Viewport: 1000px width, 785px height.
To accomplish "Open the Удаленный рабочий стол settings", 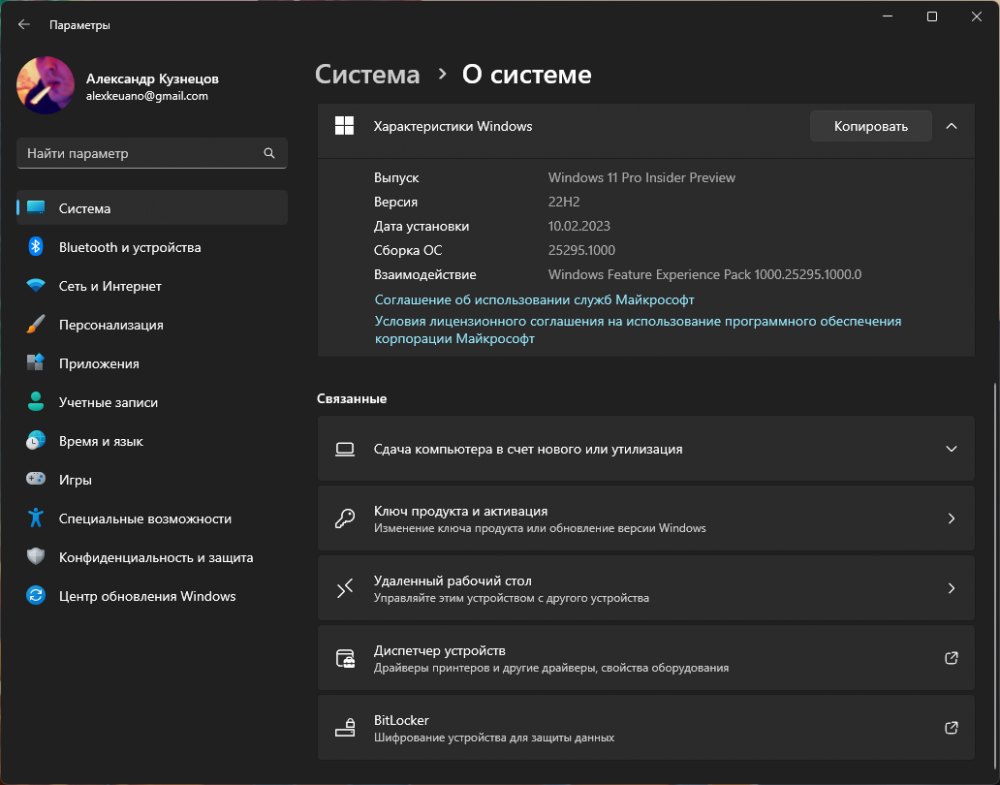I will 645,589.
